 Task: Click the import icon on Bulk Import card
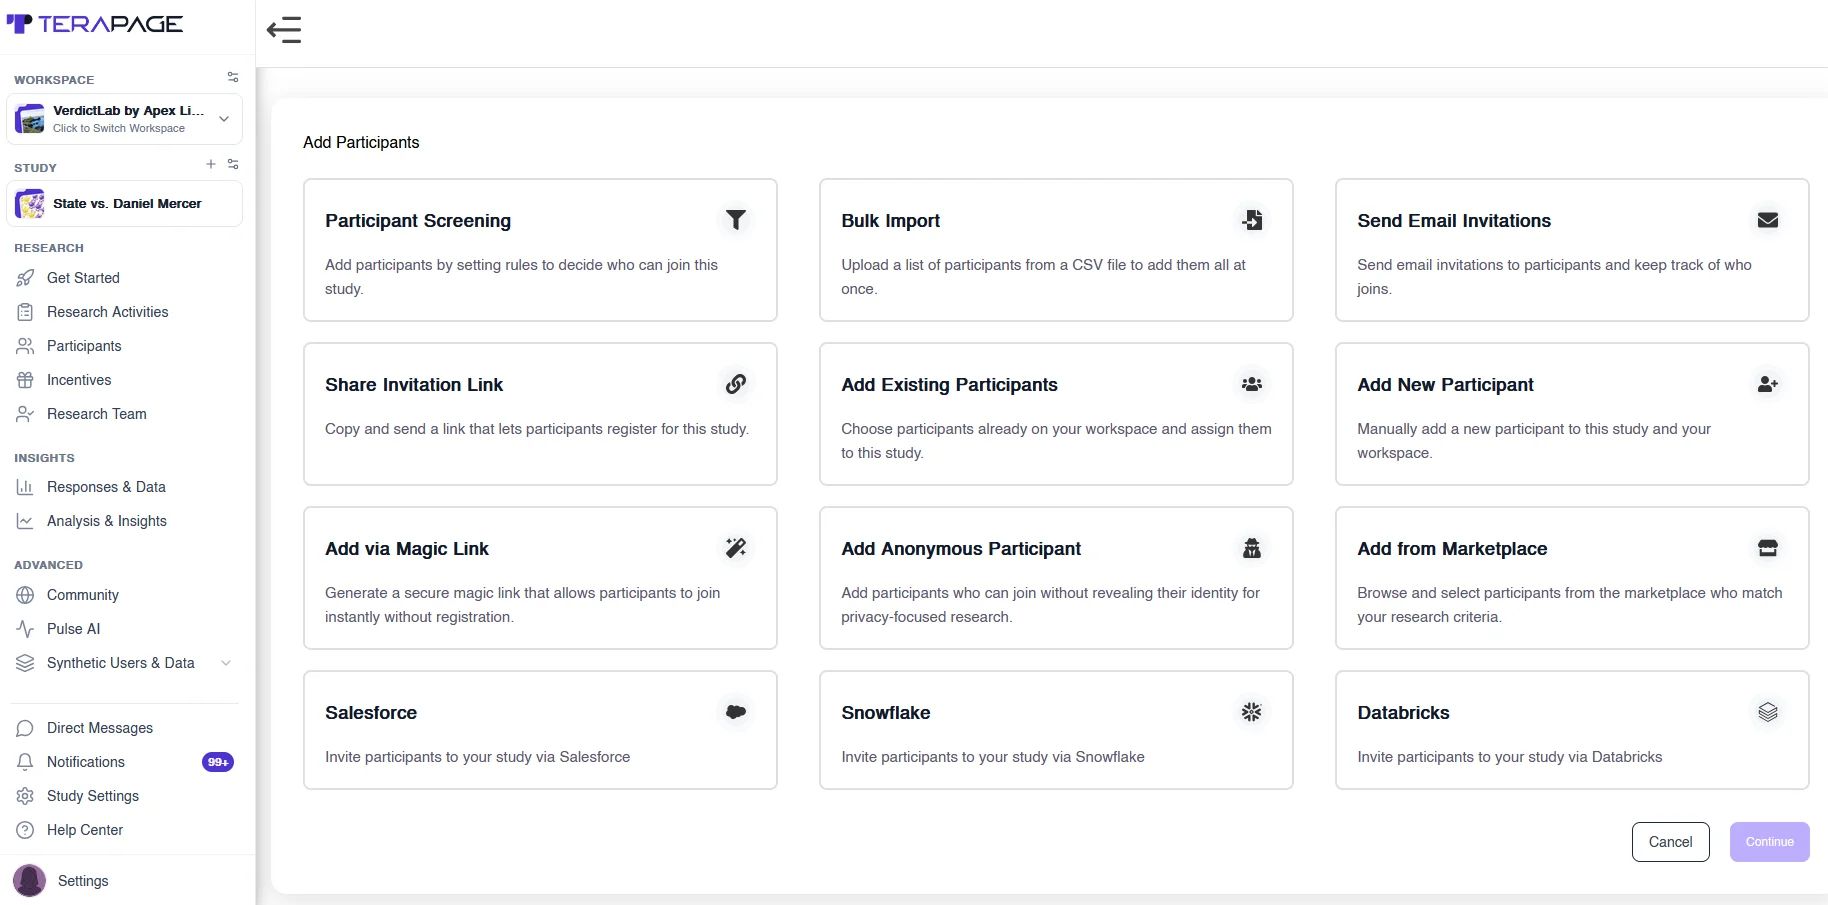1252,220
